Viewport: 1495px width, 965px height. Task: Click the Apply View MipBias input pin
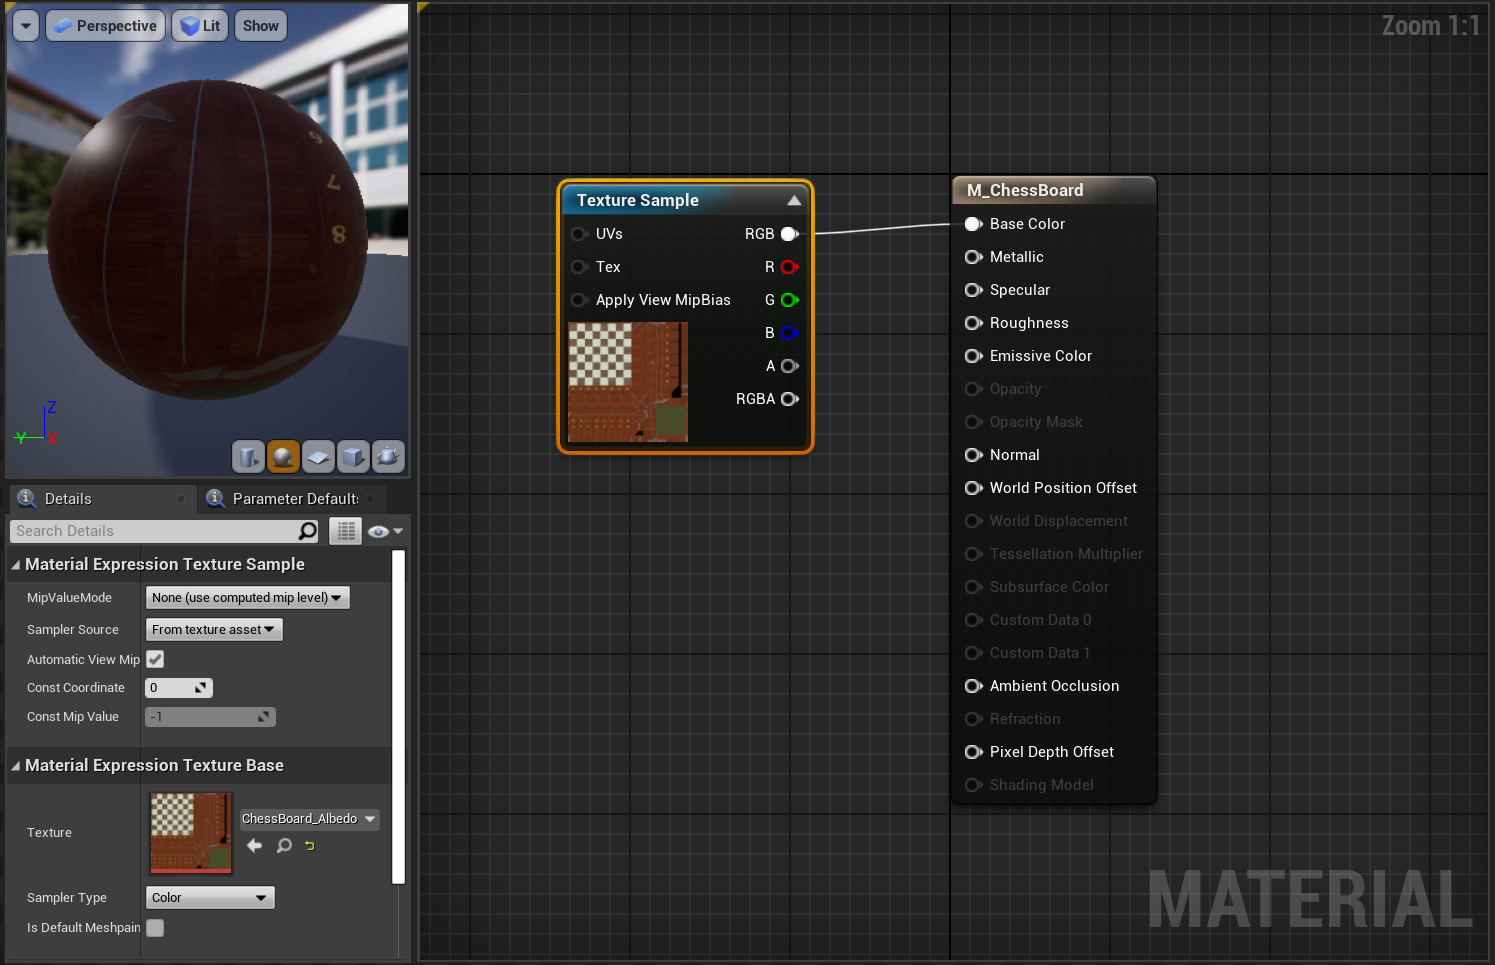579,300
